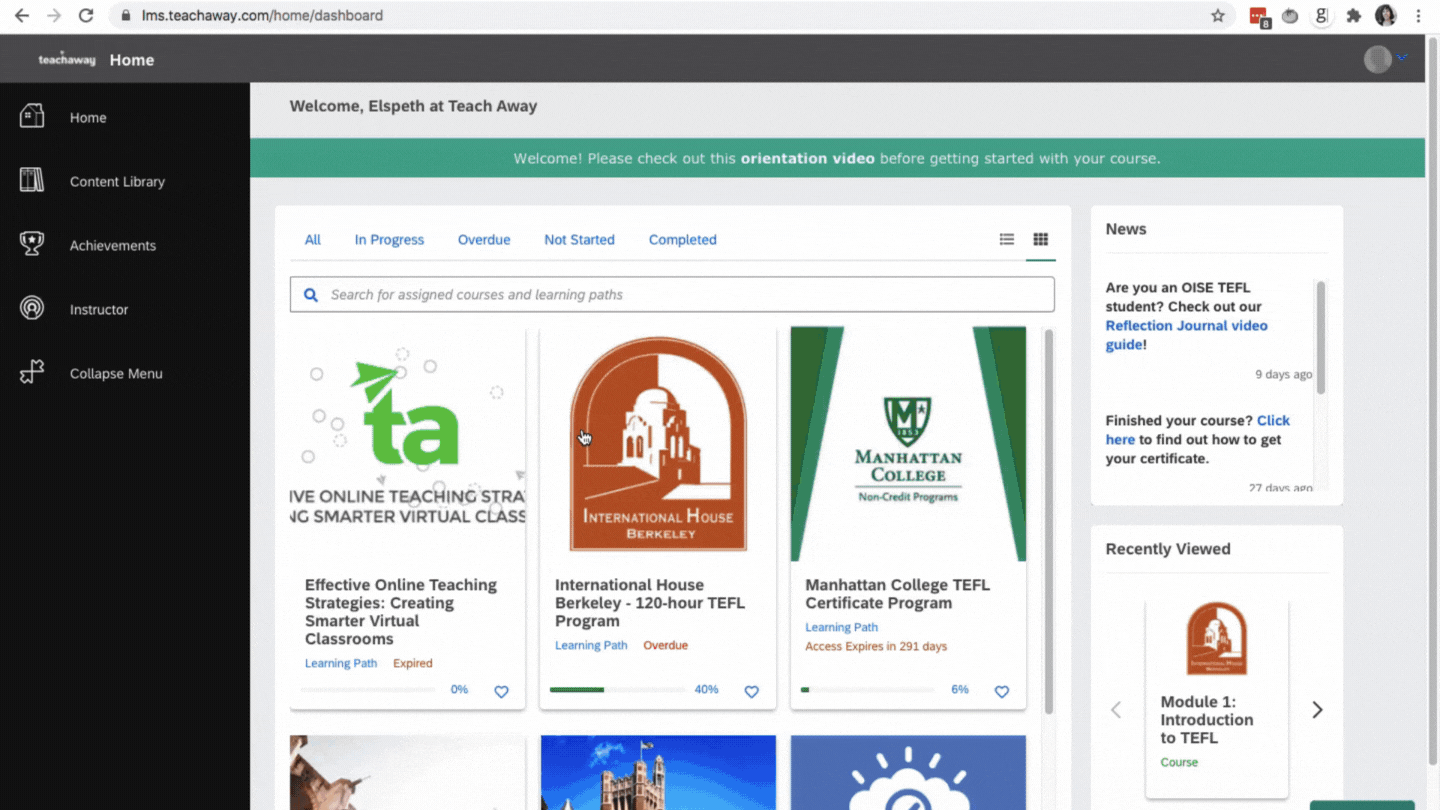
Task: Open Manhattan College logo thumbnail
Action: [x=908, y=444]
